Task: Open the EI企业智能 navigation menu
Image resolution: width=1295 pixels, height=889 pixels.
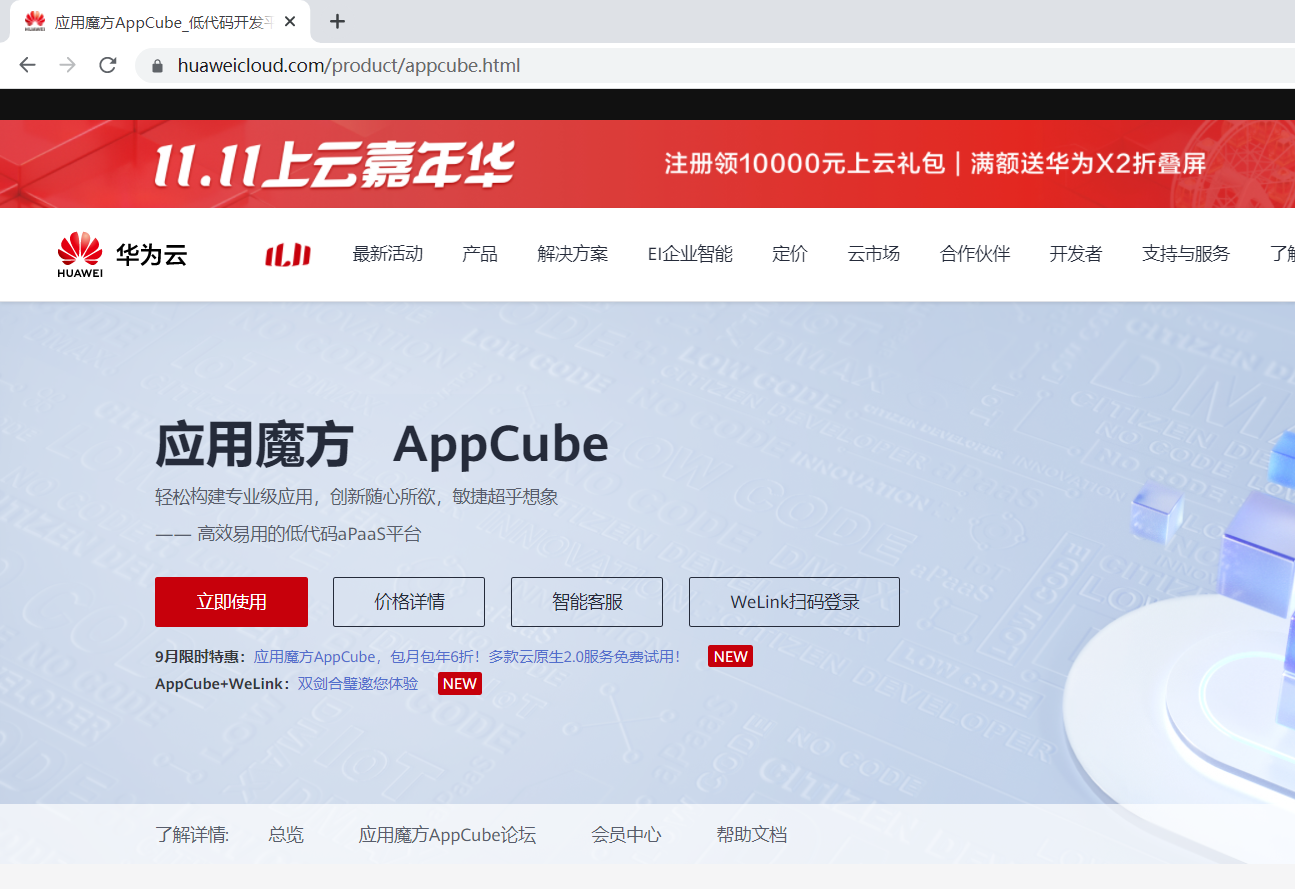Action: click(x=690, y=254)
